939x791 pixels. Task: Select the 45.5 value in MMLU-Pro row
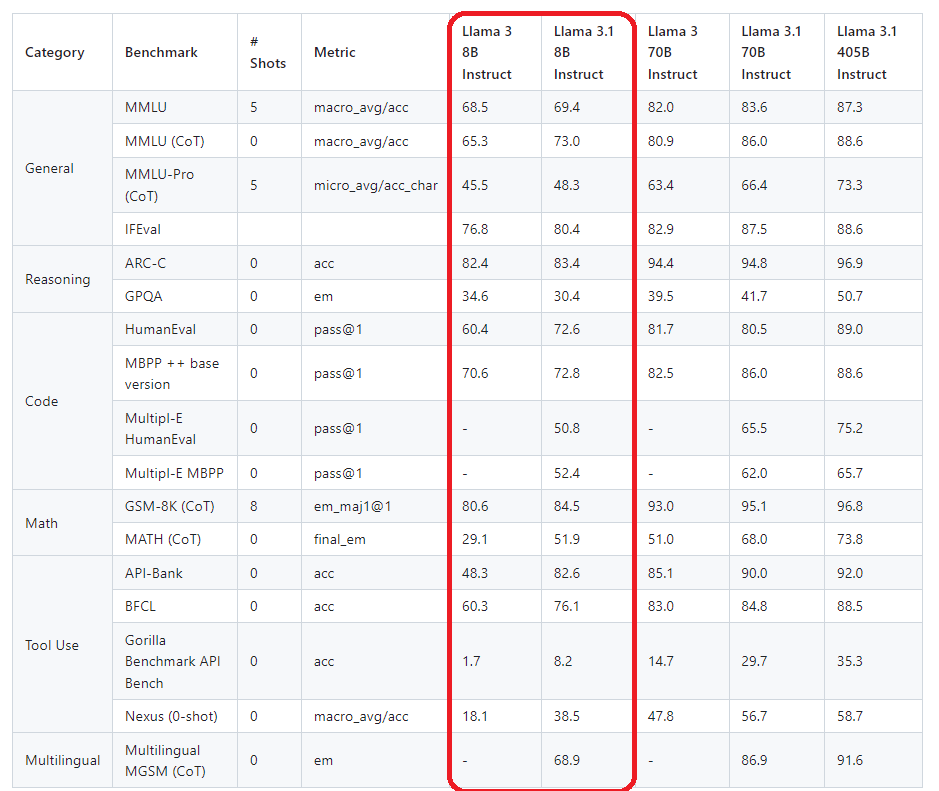tap(475, 186)
